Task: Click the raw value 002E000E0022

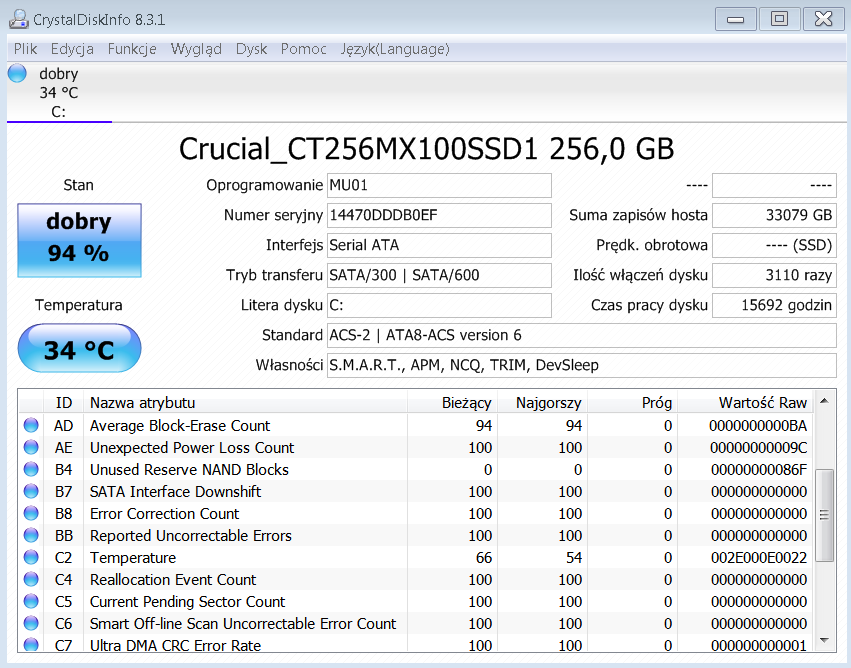Action: coord(759,558)
